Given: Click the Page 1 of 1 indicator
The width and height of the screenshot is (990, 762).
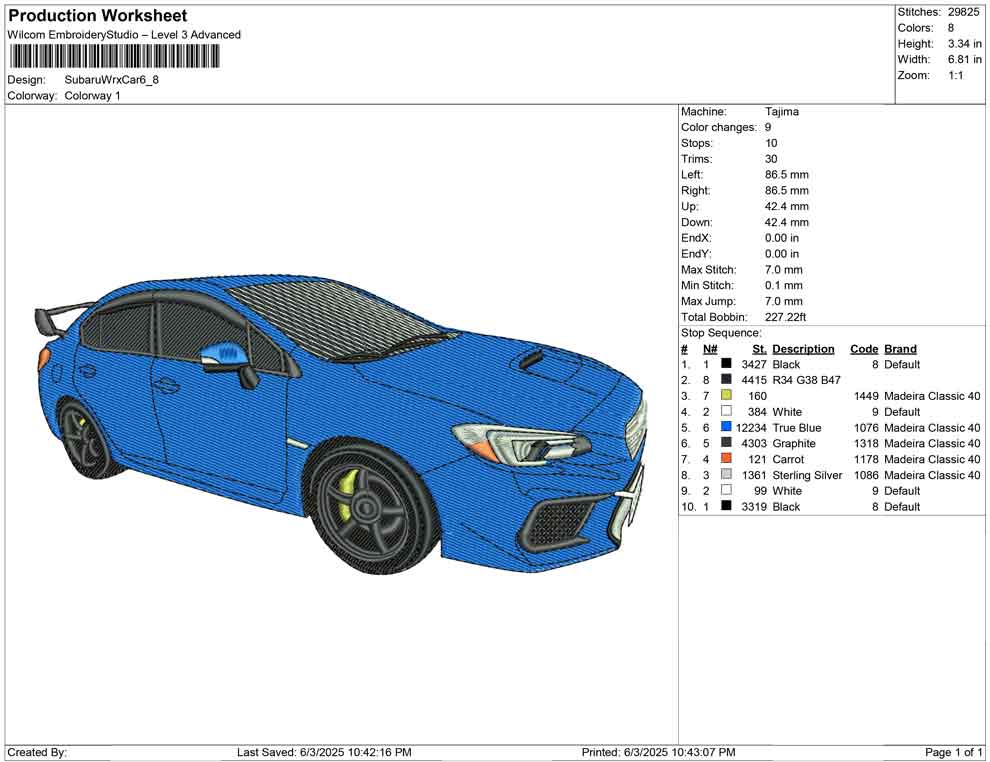Looking at the screenshot, I should pos(954,752).
